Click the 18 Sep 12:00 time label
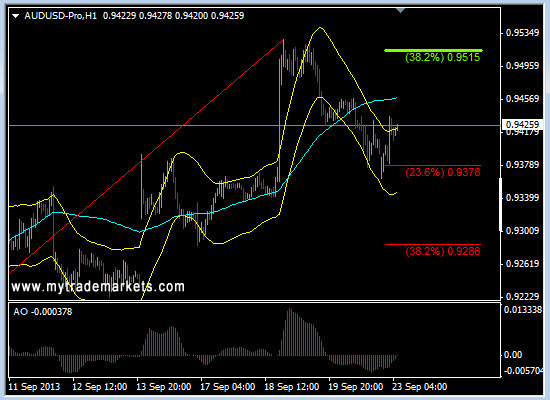550x400 pixels. (292, 387)
